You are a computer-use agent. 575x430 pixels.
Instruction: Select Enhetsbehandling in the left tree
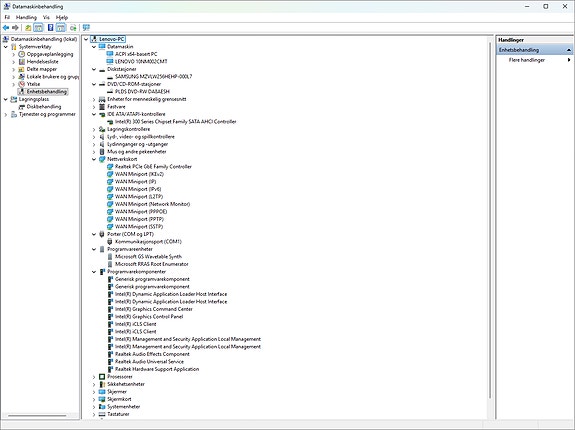(x=47, y=92)
